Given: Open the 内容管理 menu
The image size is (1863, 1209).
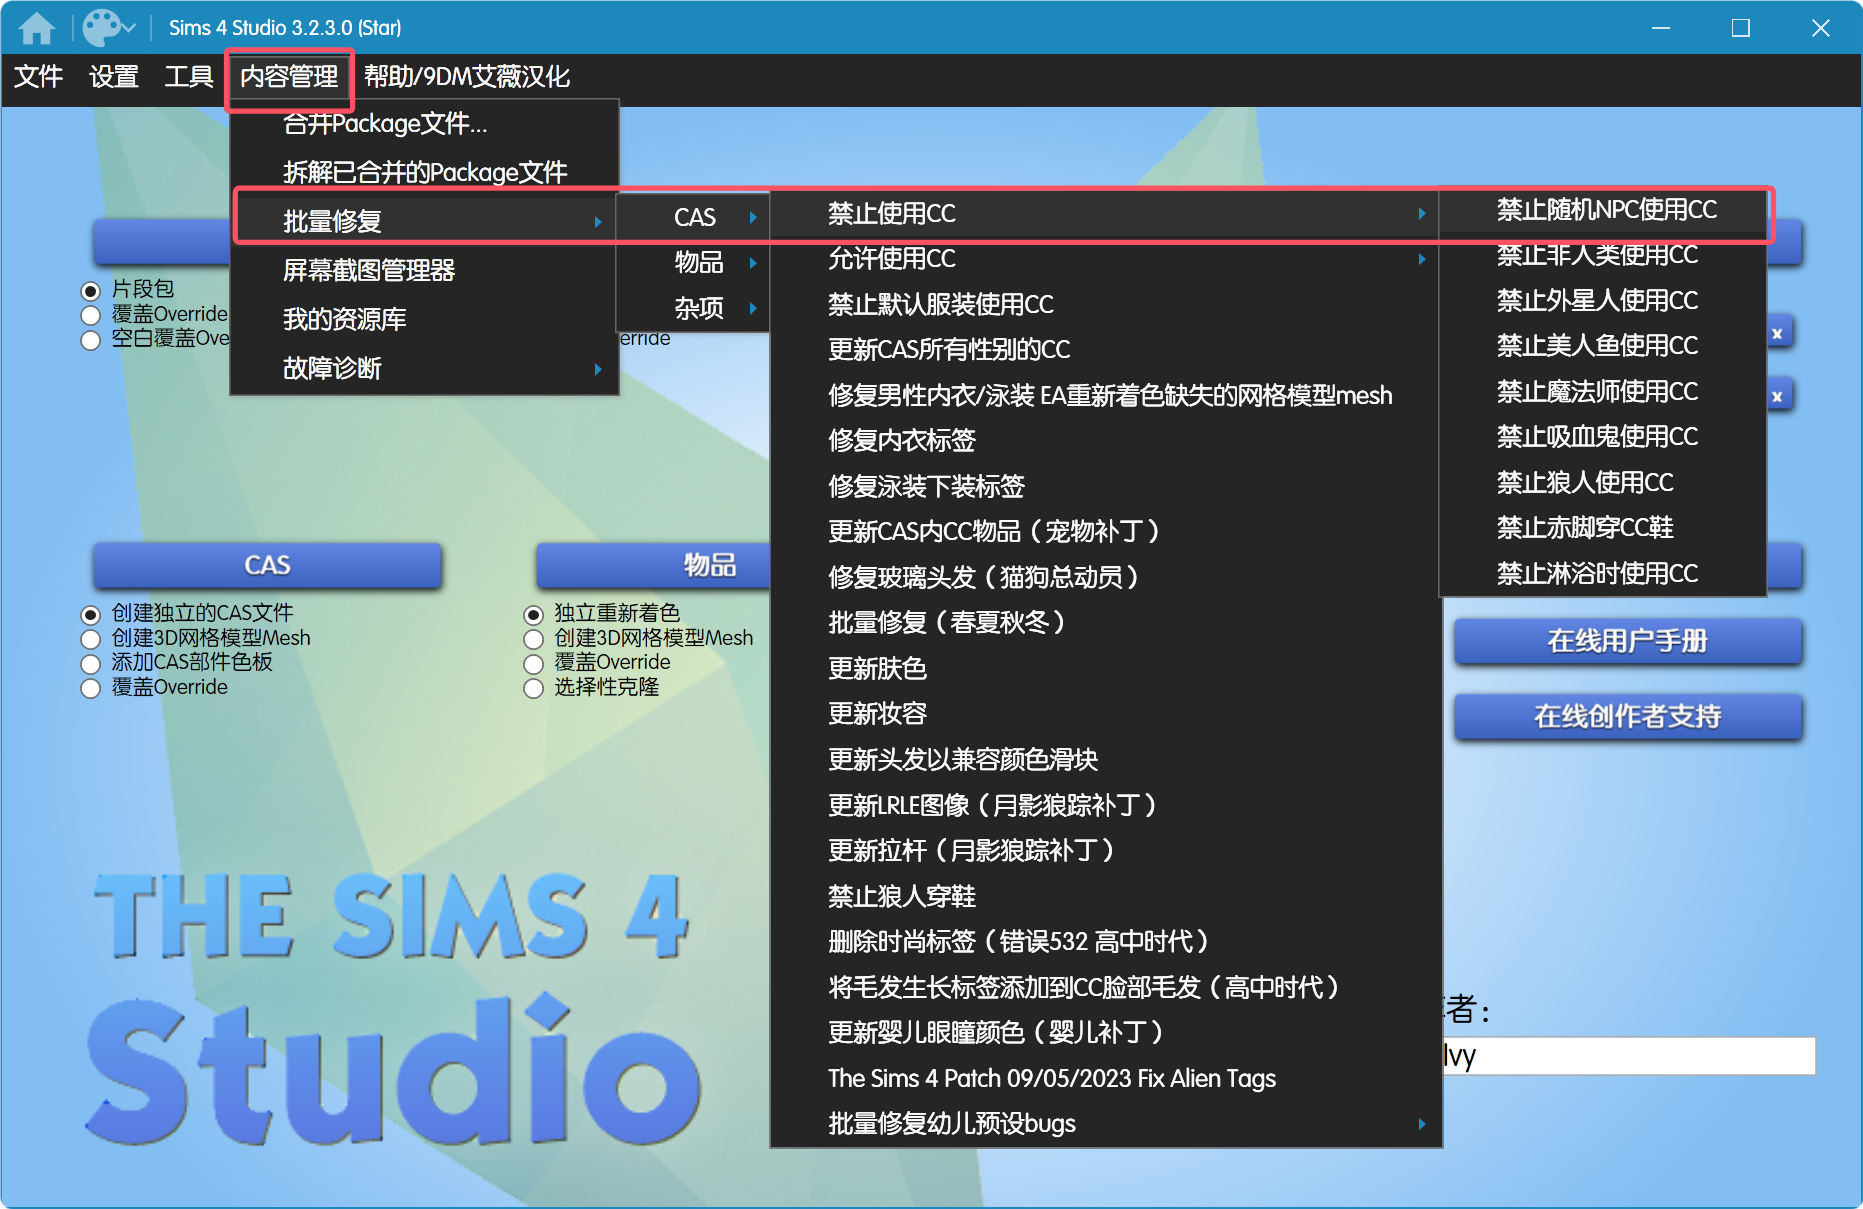Looking at the screenshot, I should (x=289, y=76).
